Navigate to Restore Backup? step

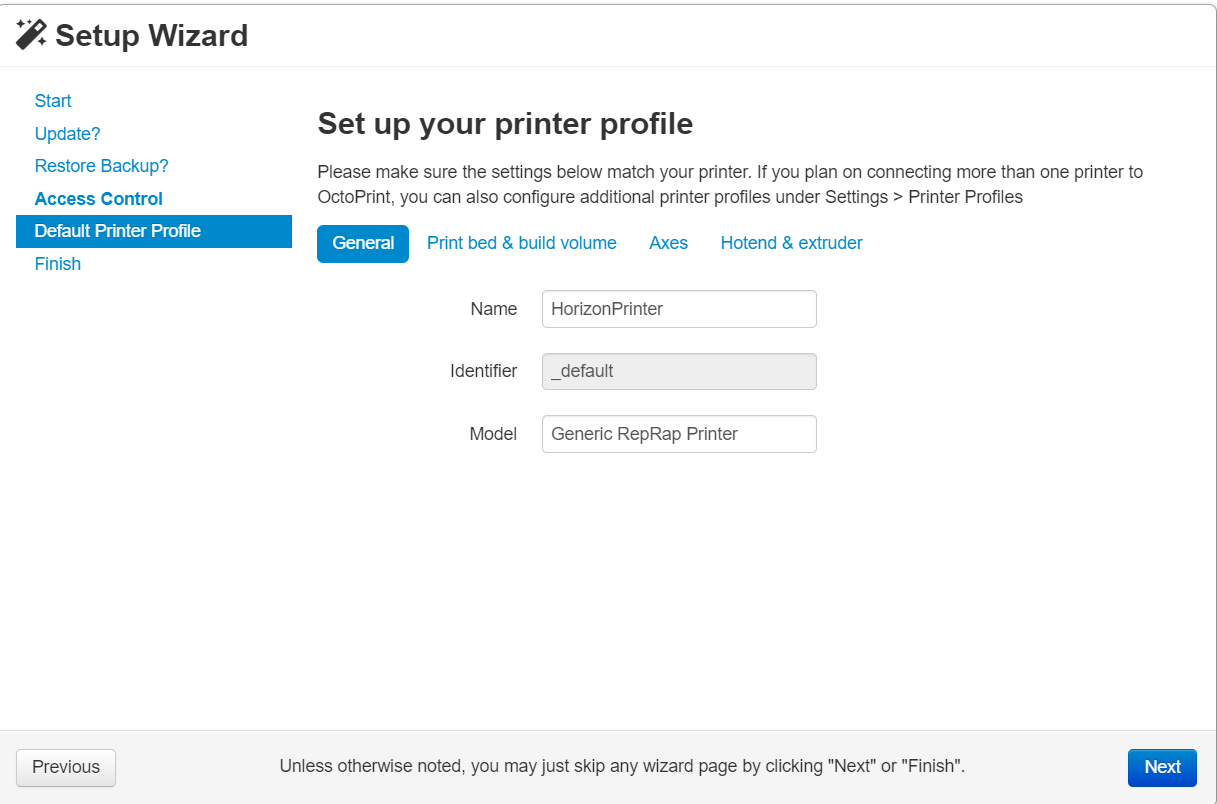click(x=101, y=166)
